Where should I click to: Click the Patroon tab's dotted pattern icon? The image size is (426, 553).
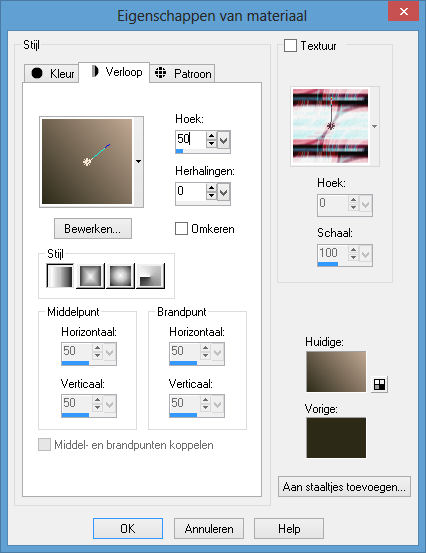160,72
